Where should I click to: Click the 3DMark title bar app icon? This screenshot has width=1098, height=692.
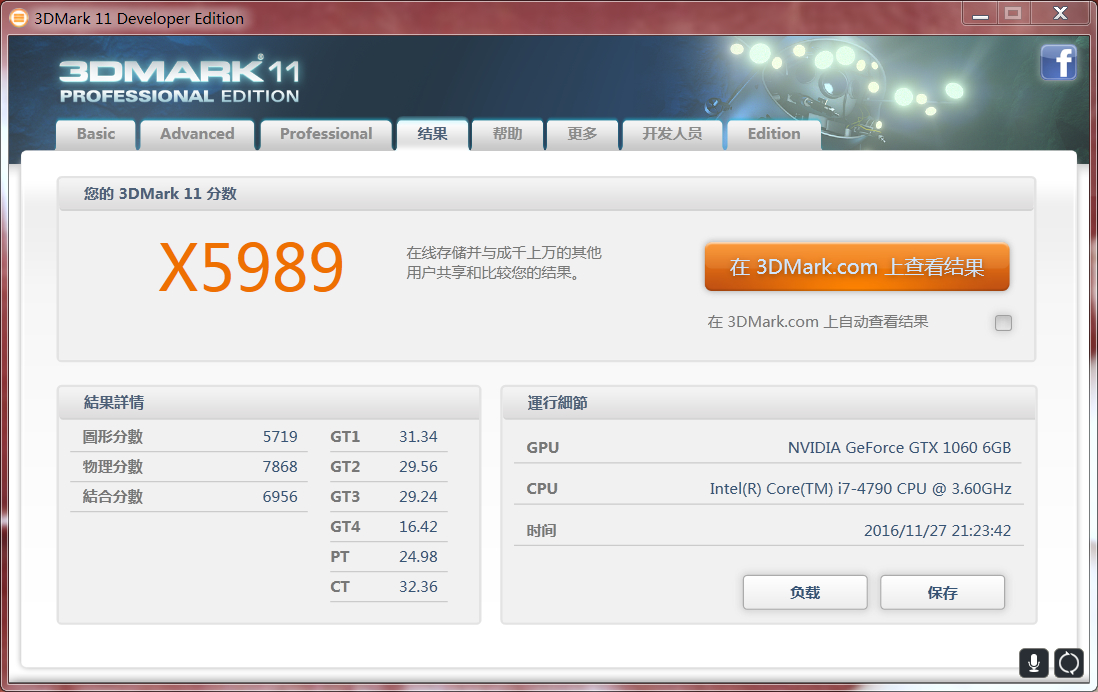pos(18,18)
